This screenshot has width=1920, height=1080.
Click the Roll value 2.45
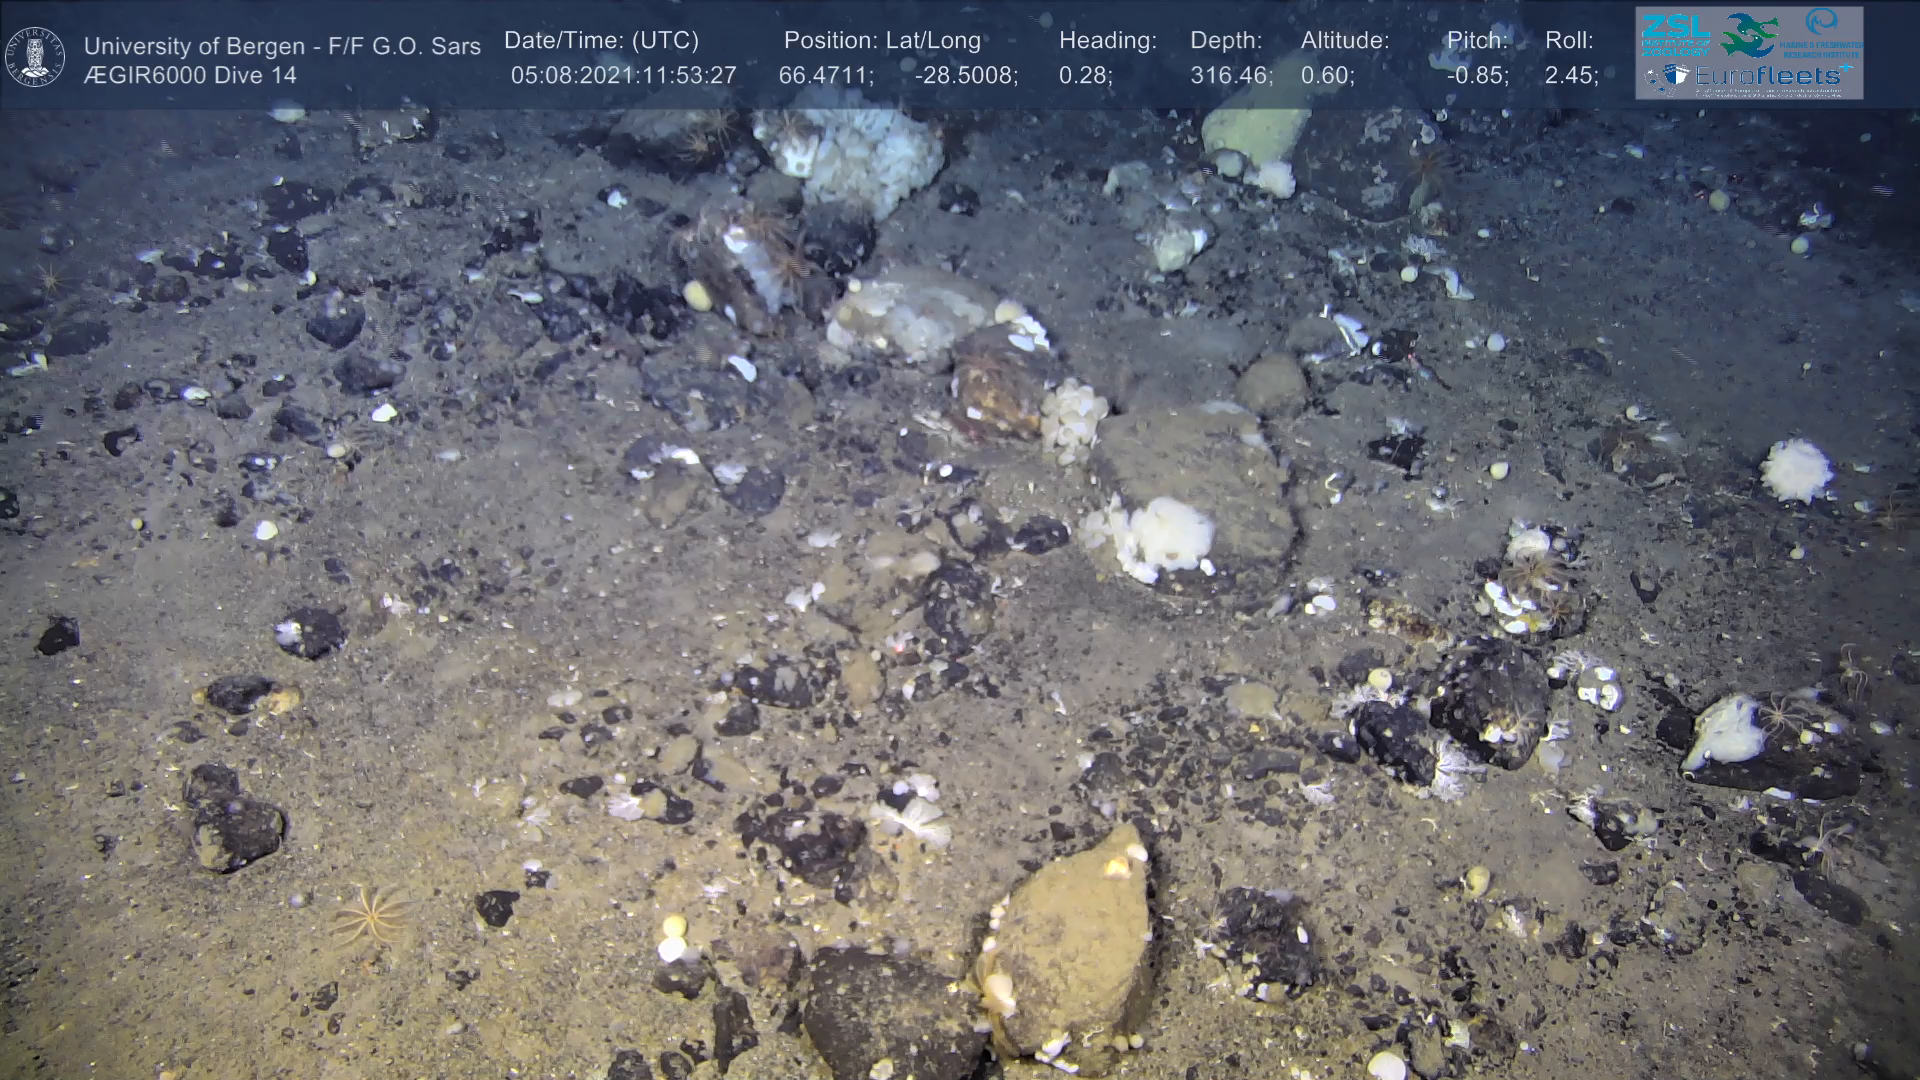pos(1571,76)
